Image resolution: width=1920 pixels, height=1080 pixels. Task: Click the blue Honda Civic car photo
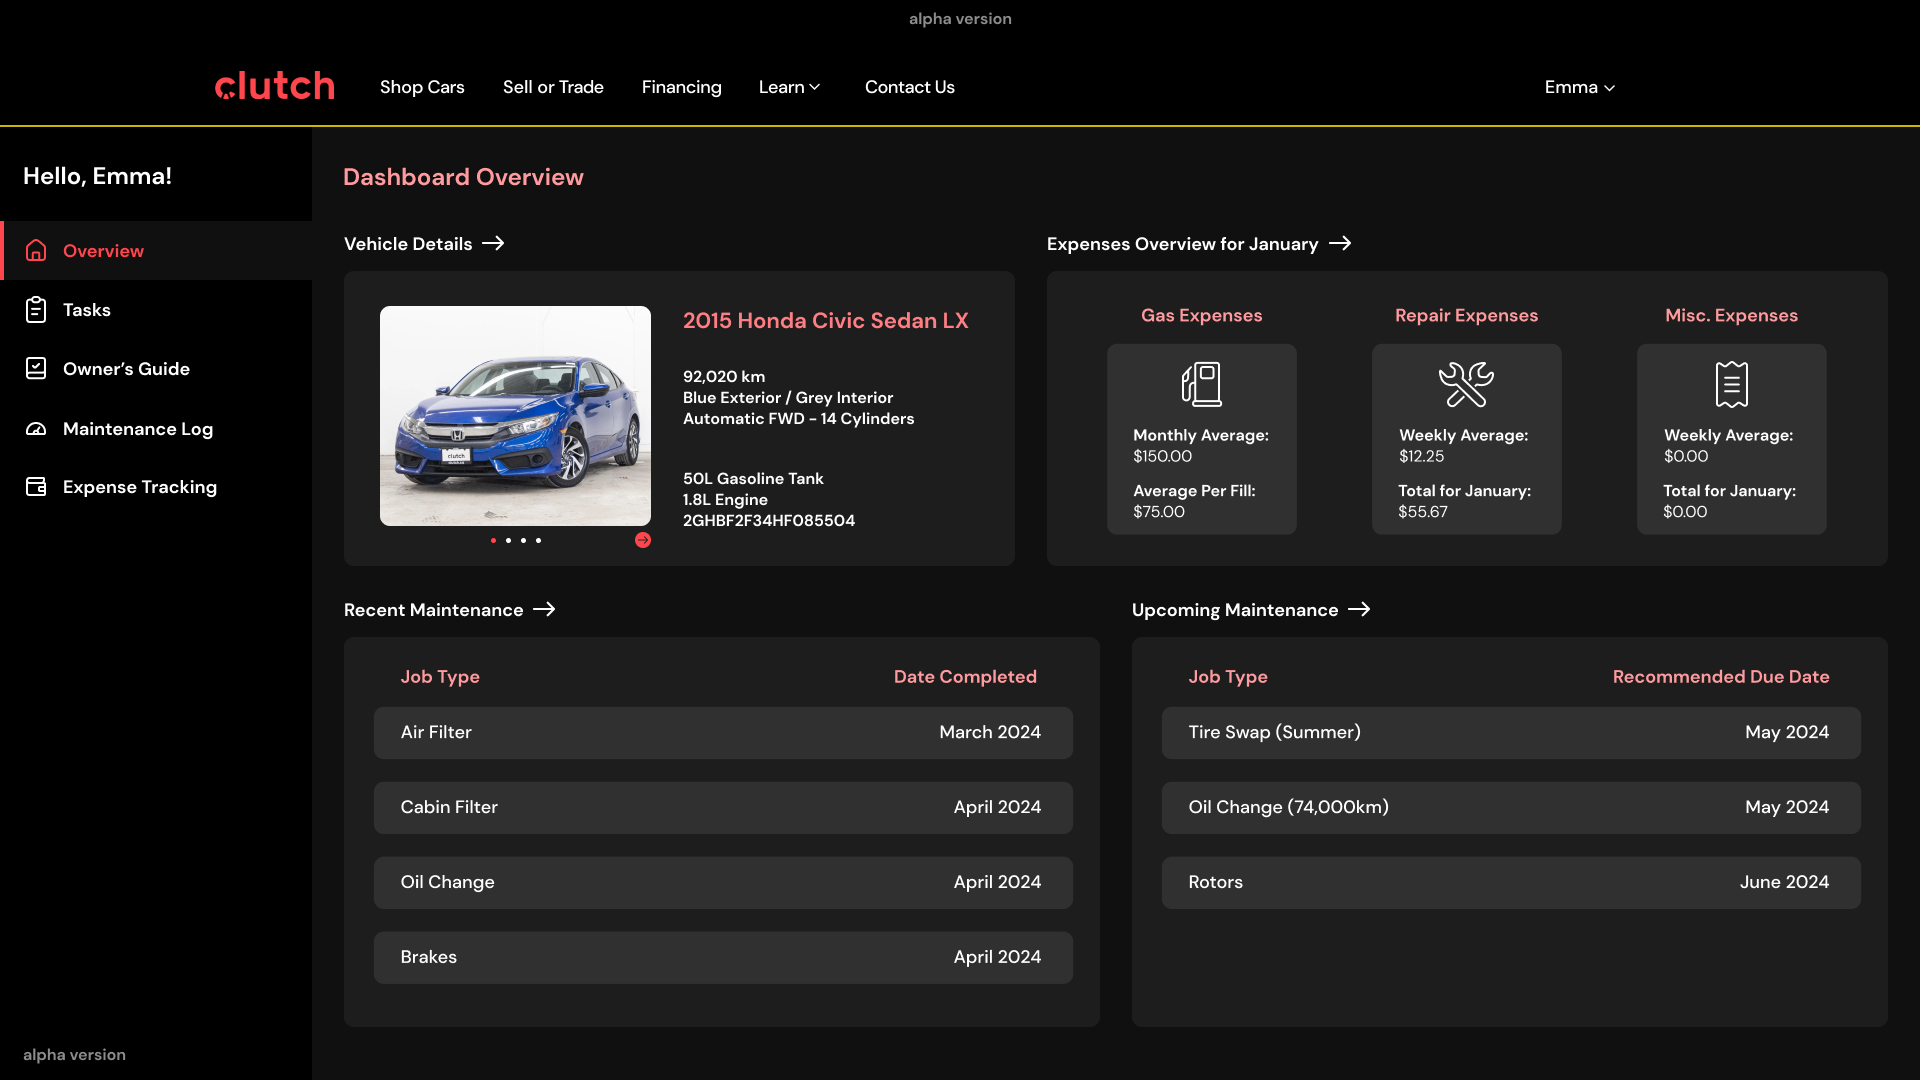click(515, 416)
